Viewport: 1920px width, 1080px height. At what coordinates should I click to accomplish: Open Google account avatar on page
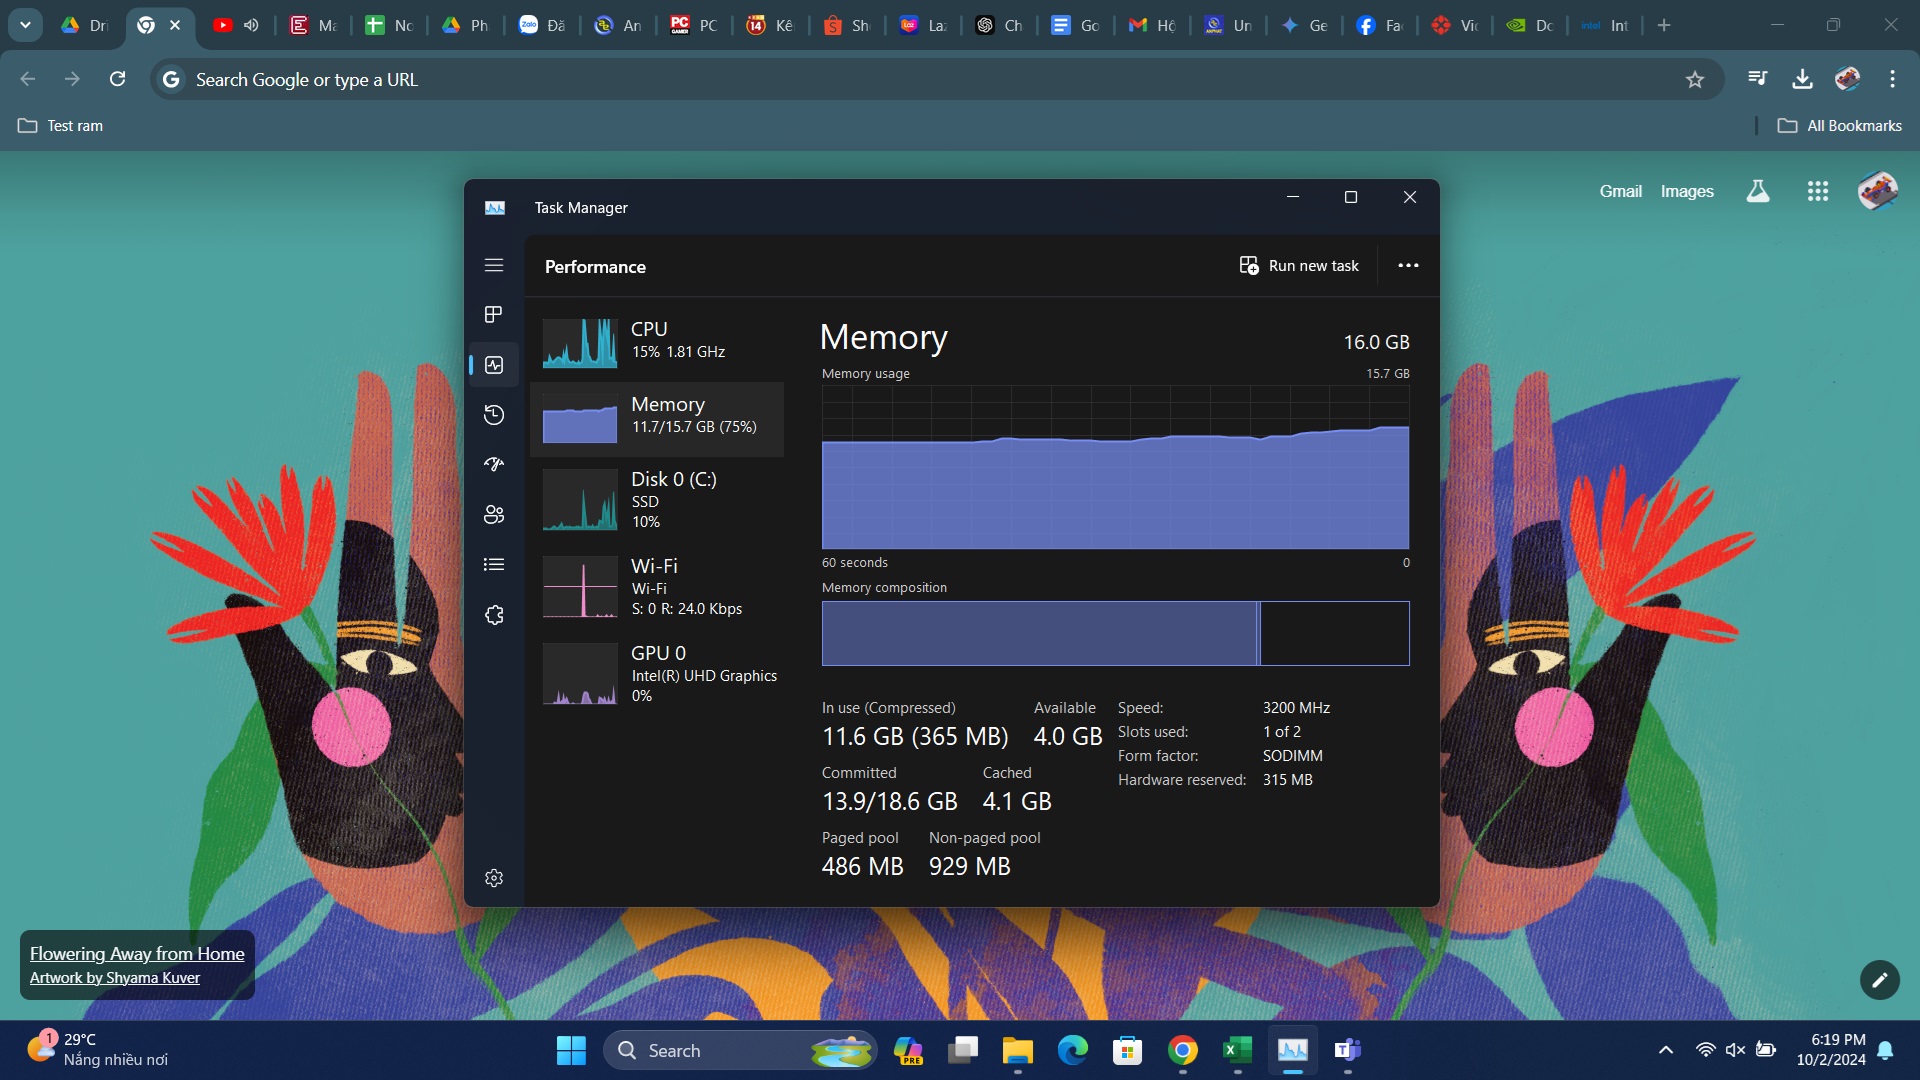pos(1878,190)
